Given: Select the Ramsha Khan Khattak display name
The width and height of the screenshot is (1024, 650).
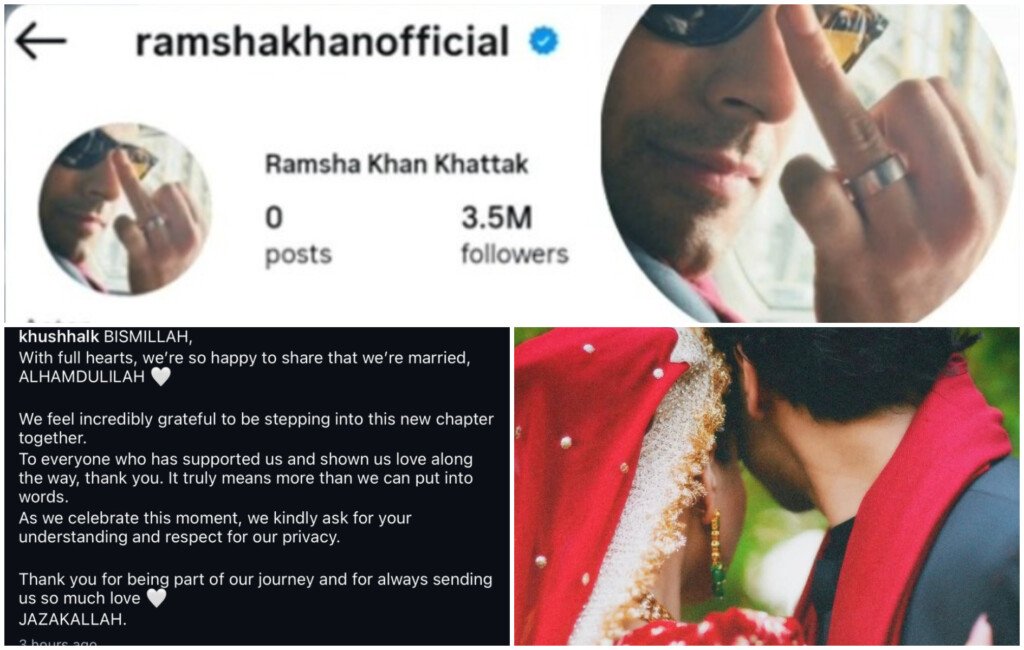Looking at the screenshot, I should coord(396,164).
